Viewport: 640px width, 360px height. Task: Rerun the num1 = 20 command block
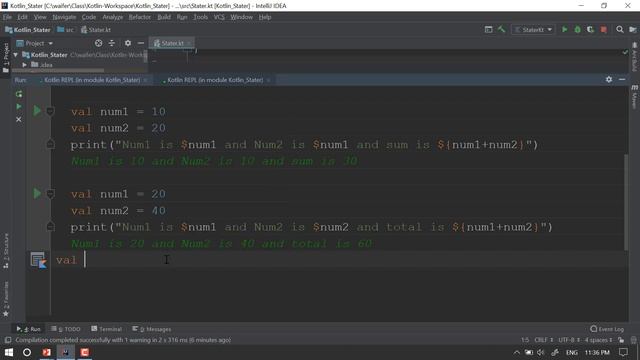(x=37, y=193)
